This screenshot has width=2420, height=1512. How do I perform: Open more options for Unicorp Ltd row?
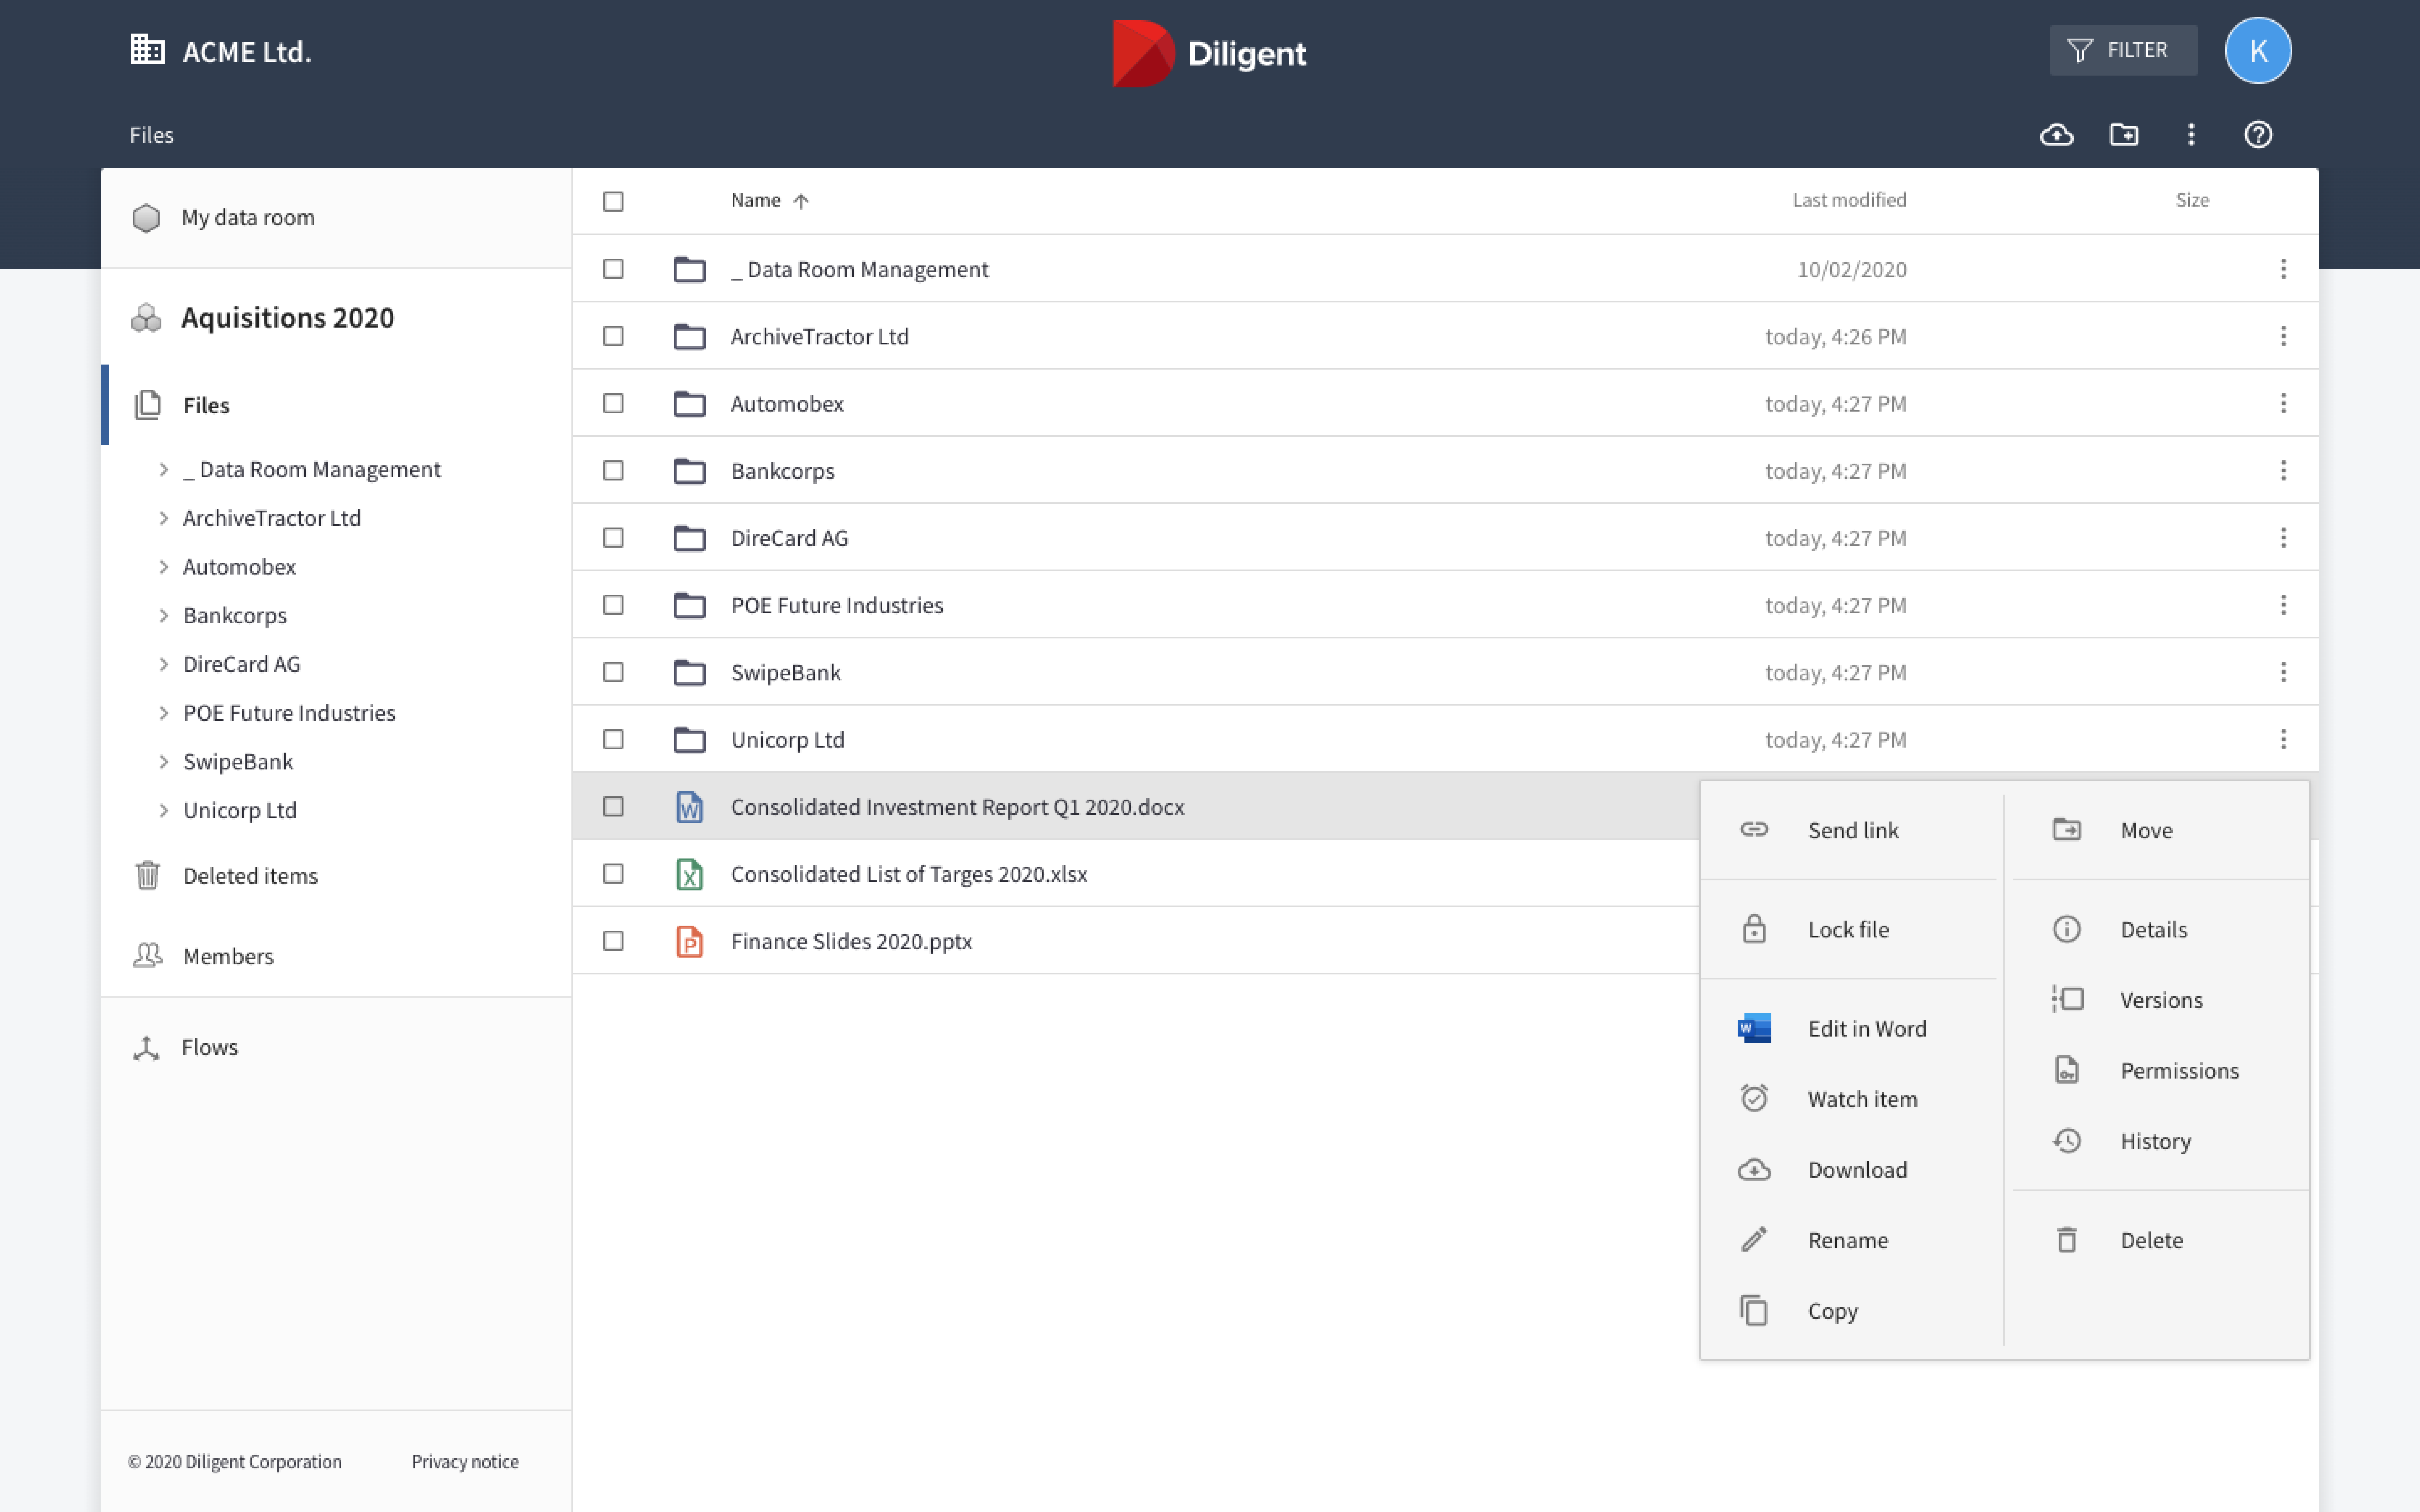pos(2283,739)
